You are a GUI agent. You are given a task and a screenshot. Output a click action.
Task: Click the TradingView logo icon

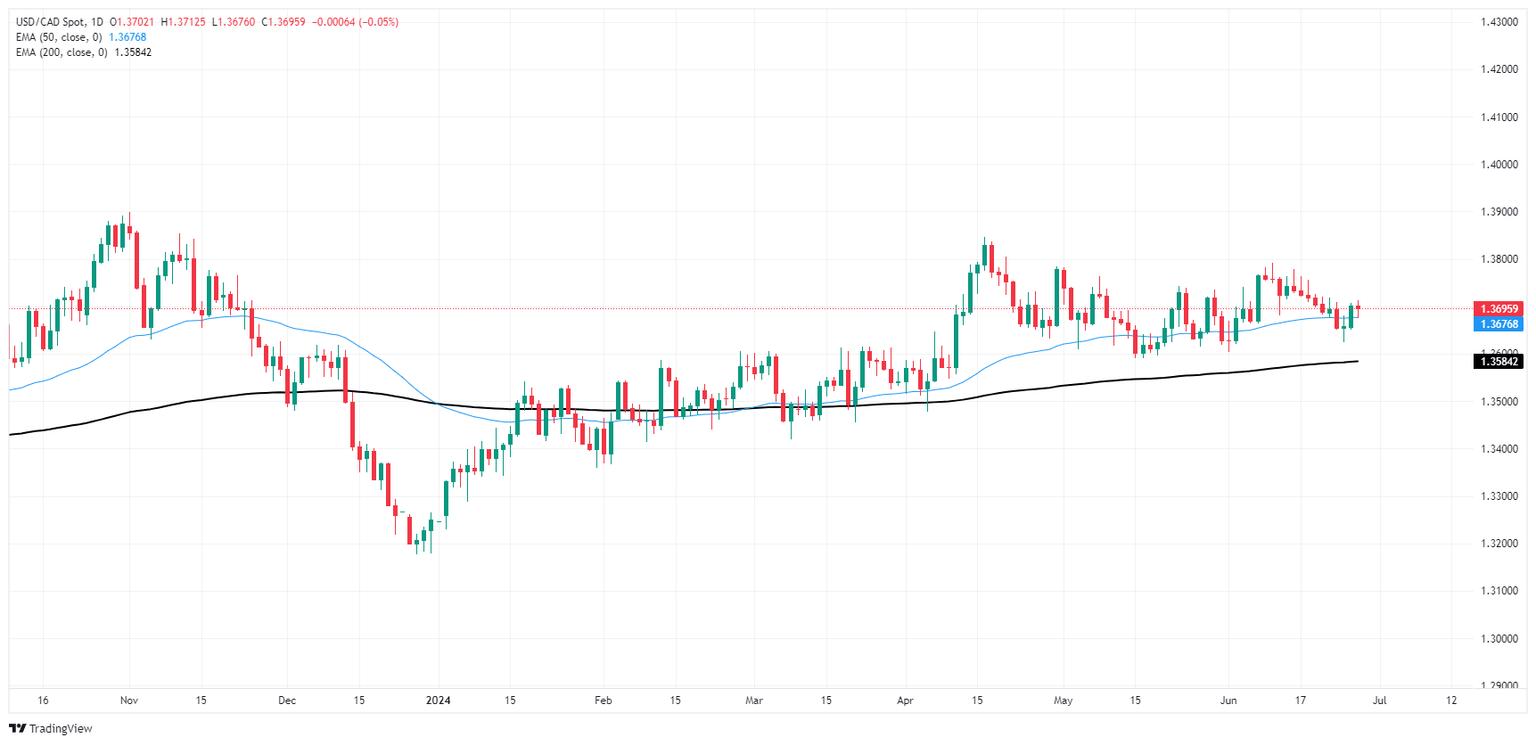pyautogui.click(x=19, y=729)
